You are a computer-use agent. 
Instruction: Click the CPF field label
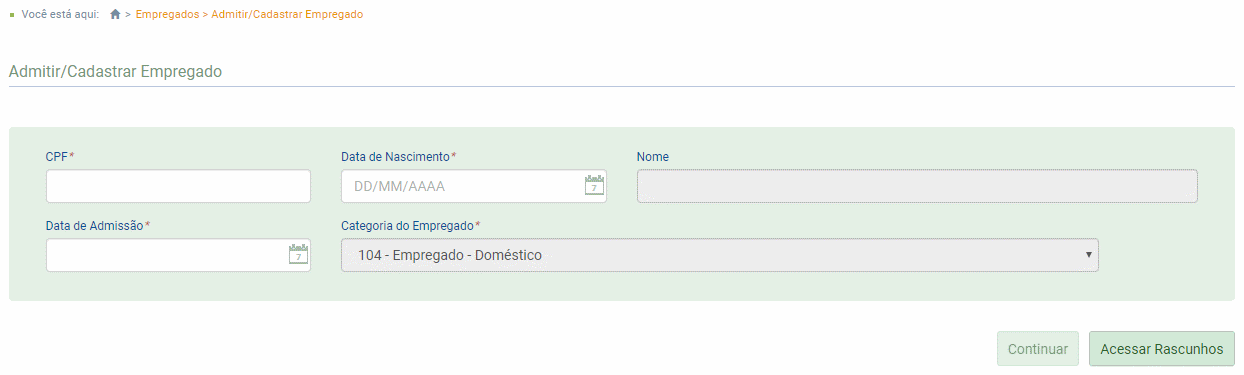(60, 157)
